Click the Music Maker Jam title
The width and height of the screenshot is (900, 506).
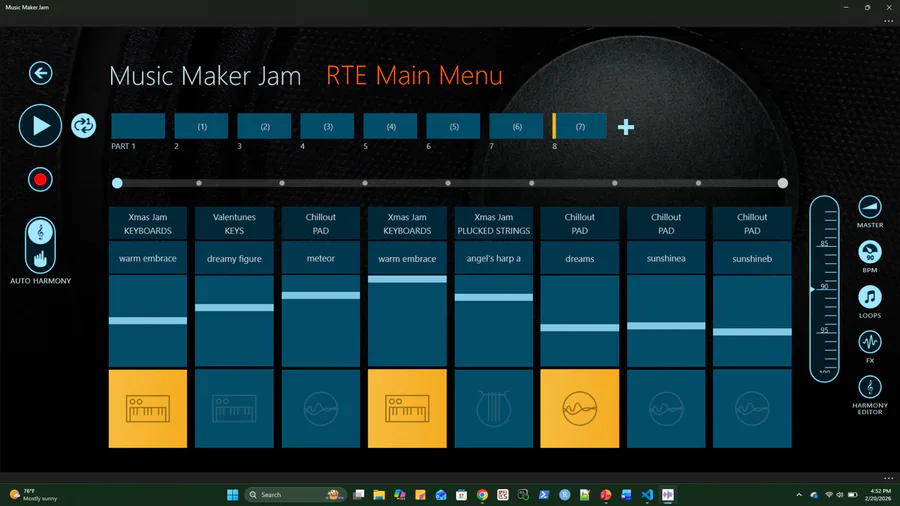point(205,76)
